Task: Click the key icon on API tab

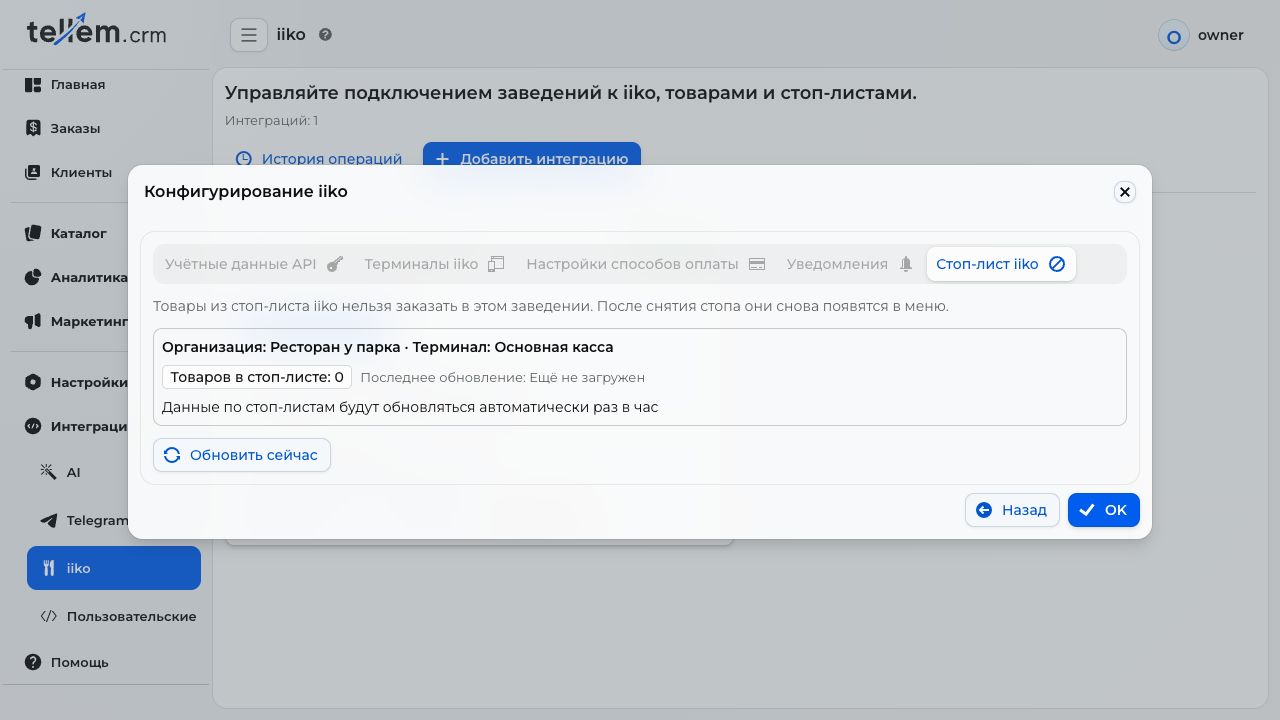Action: [x=334, y=264]
